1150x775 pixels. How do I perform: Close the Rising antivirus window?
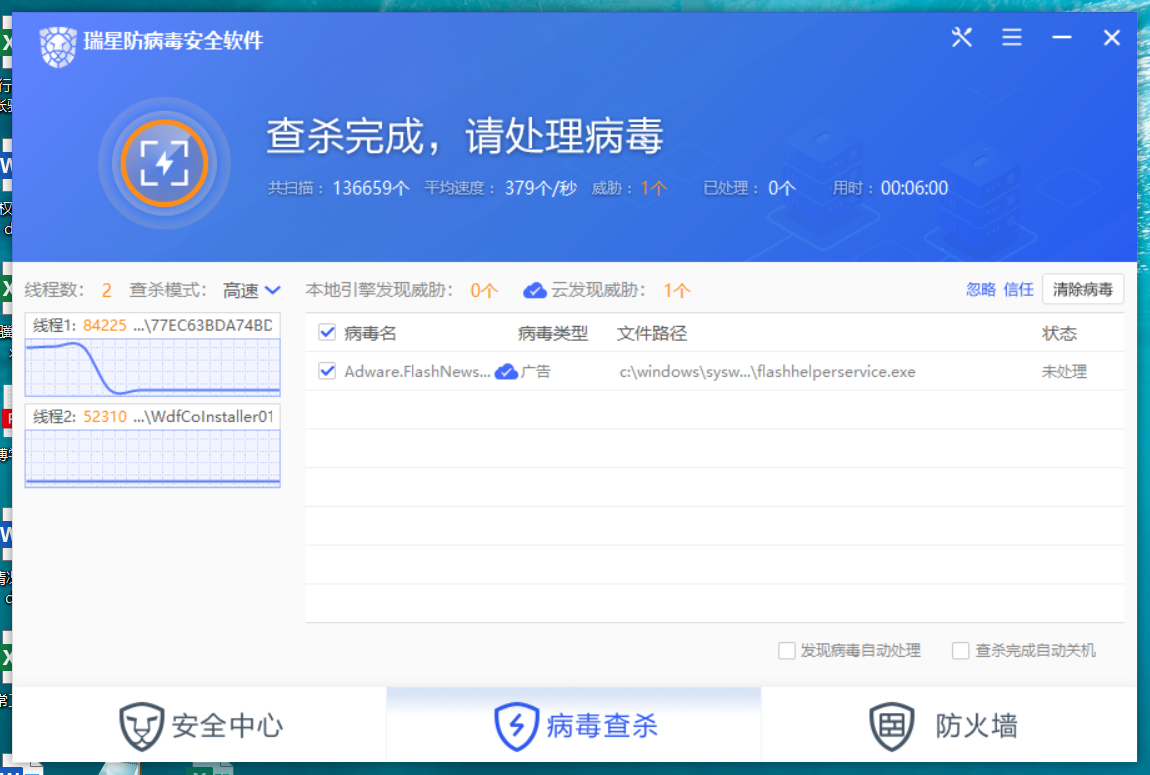pos(1111,37)
